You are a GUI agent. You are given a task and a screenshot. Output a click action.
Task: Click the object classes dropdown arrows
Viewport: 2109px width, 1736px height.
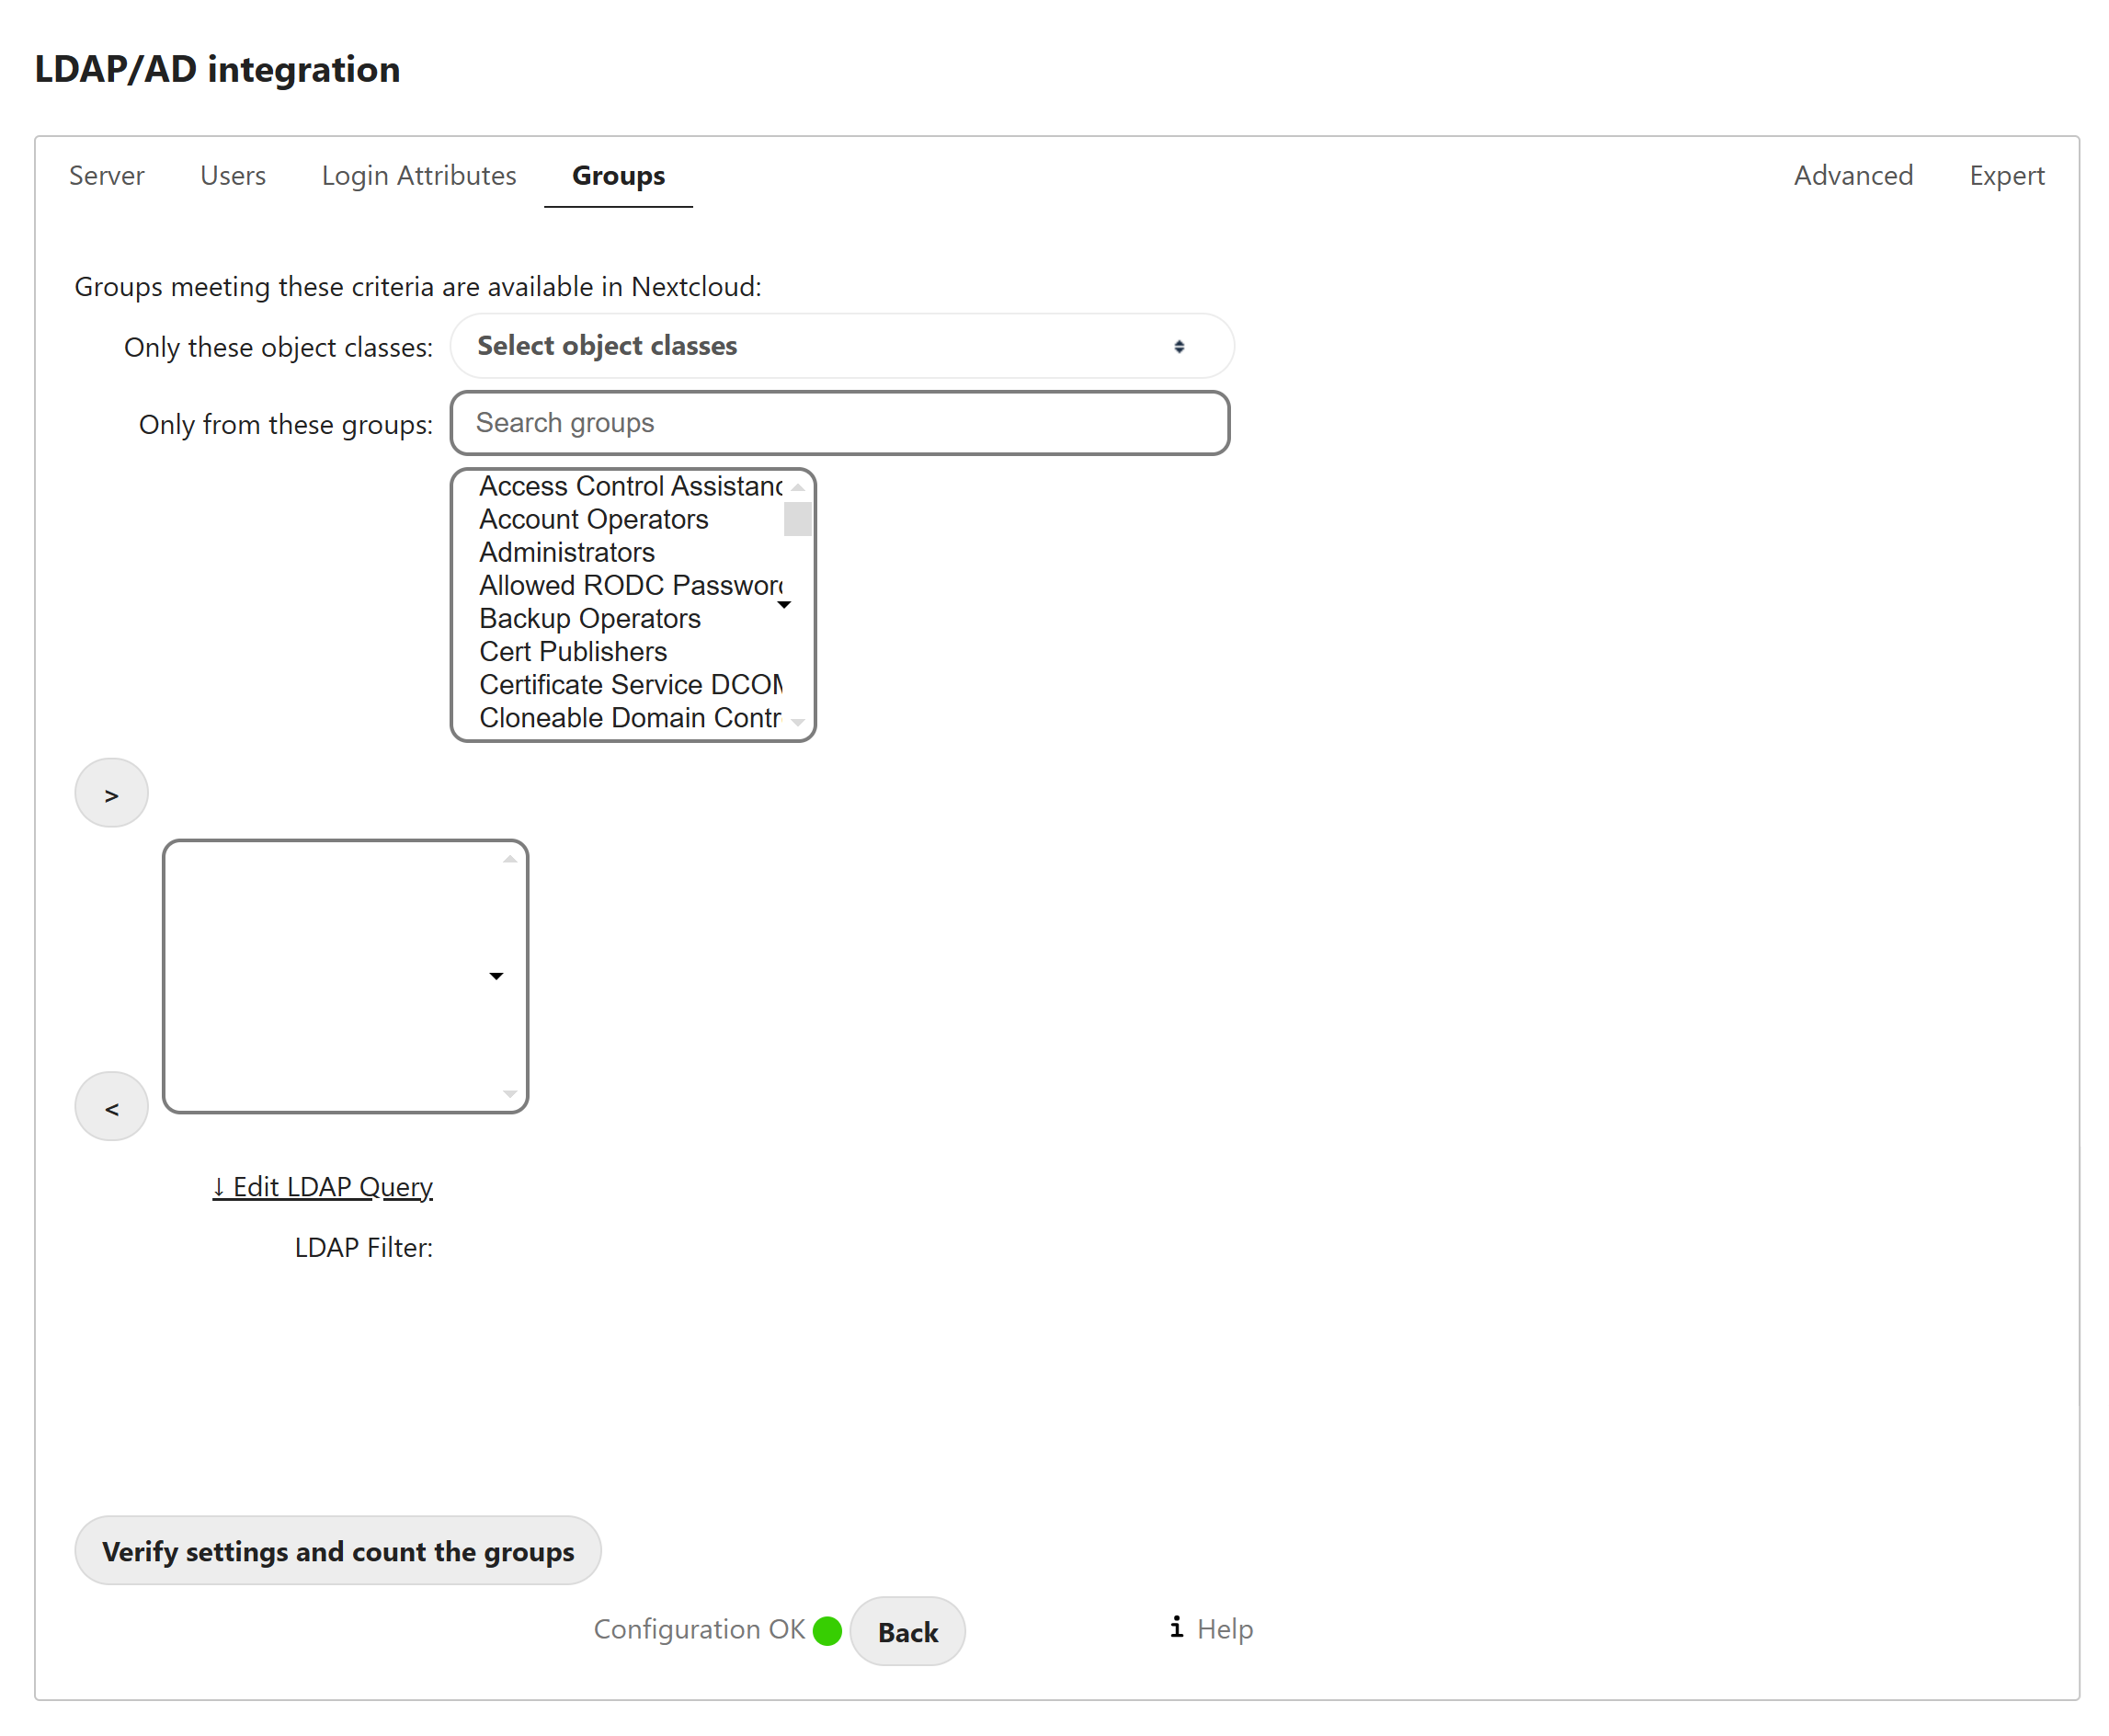[1179, 346]
